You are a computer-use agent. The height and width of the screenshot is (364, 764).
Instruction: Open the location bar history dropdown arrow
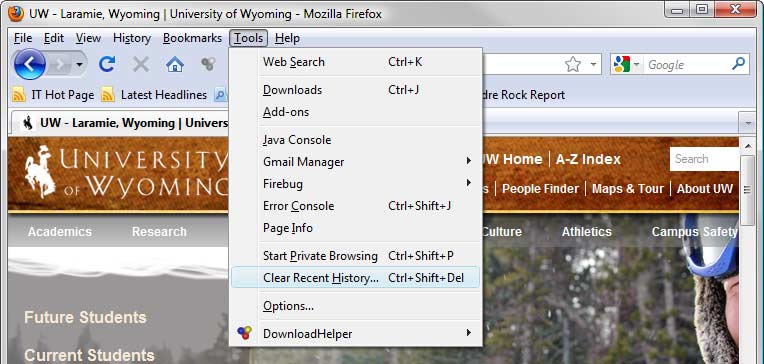593,64
